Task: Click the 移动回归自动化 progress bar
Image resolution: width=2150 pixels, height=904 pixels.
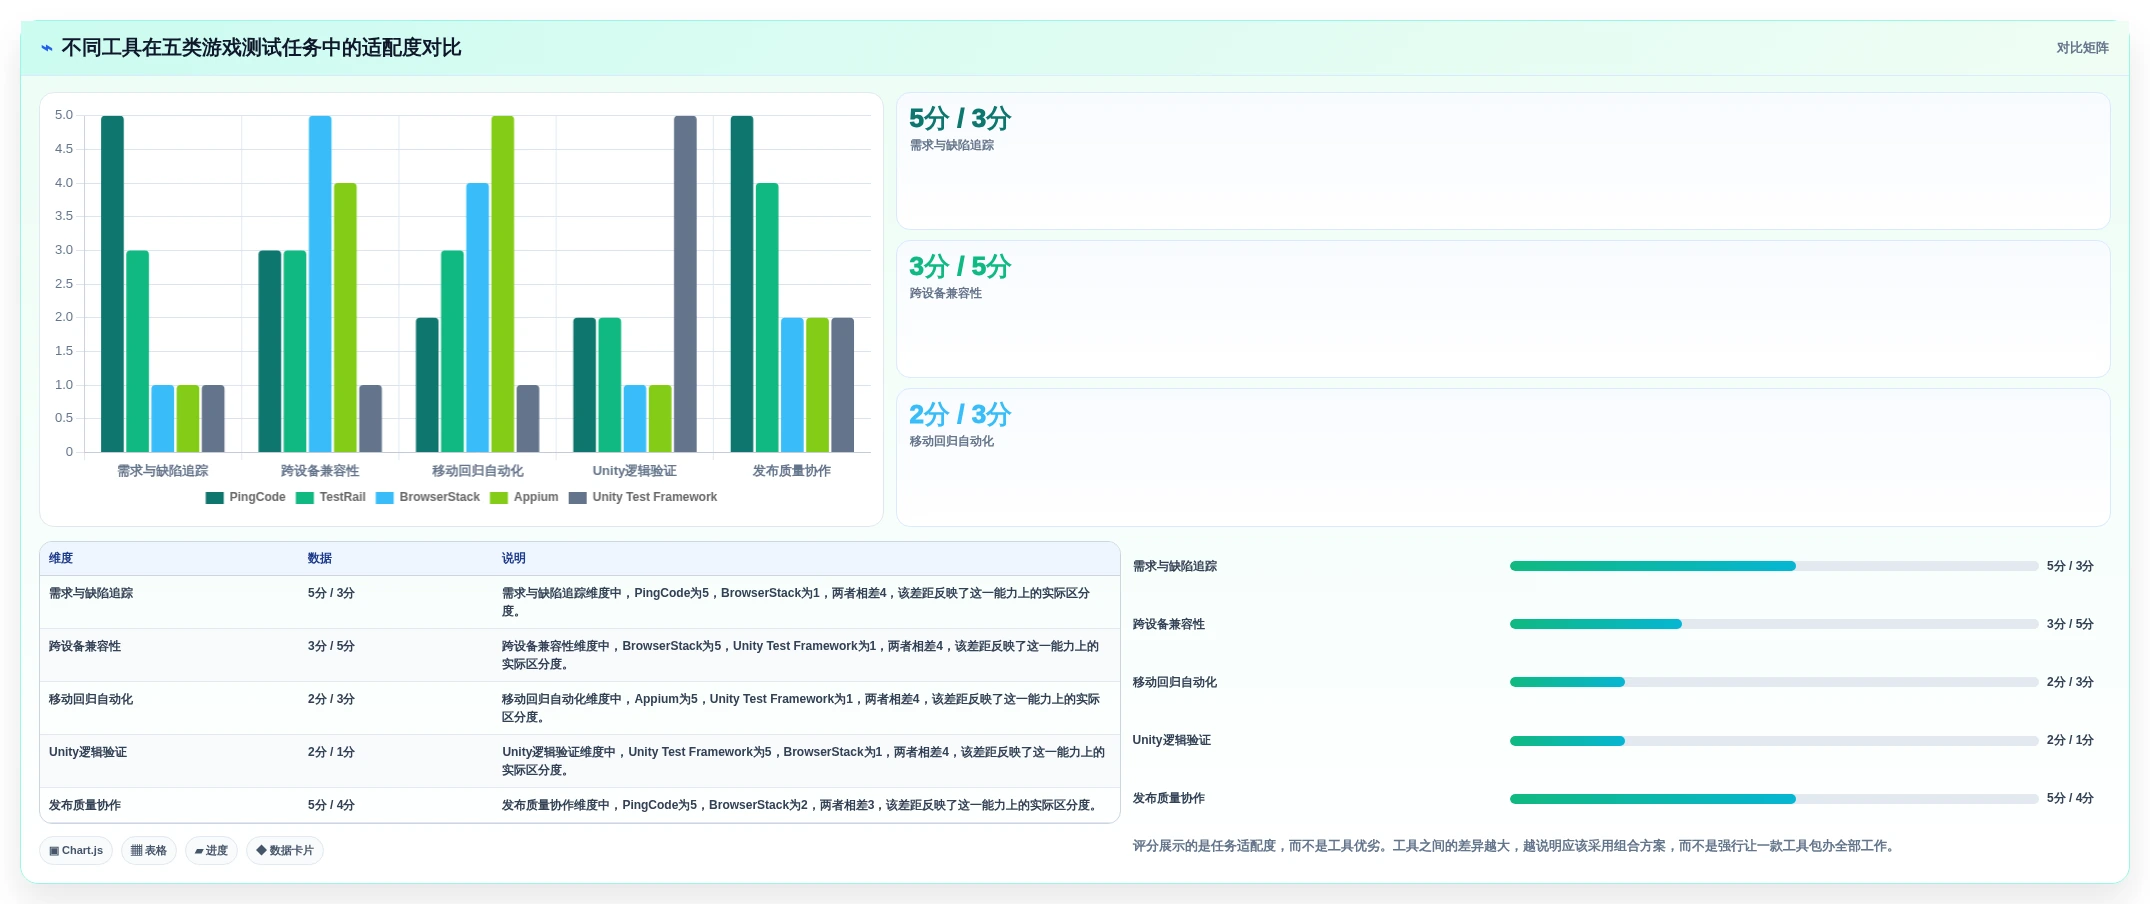Action: click(1773, 682)
